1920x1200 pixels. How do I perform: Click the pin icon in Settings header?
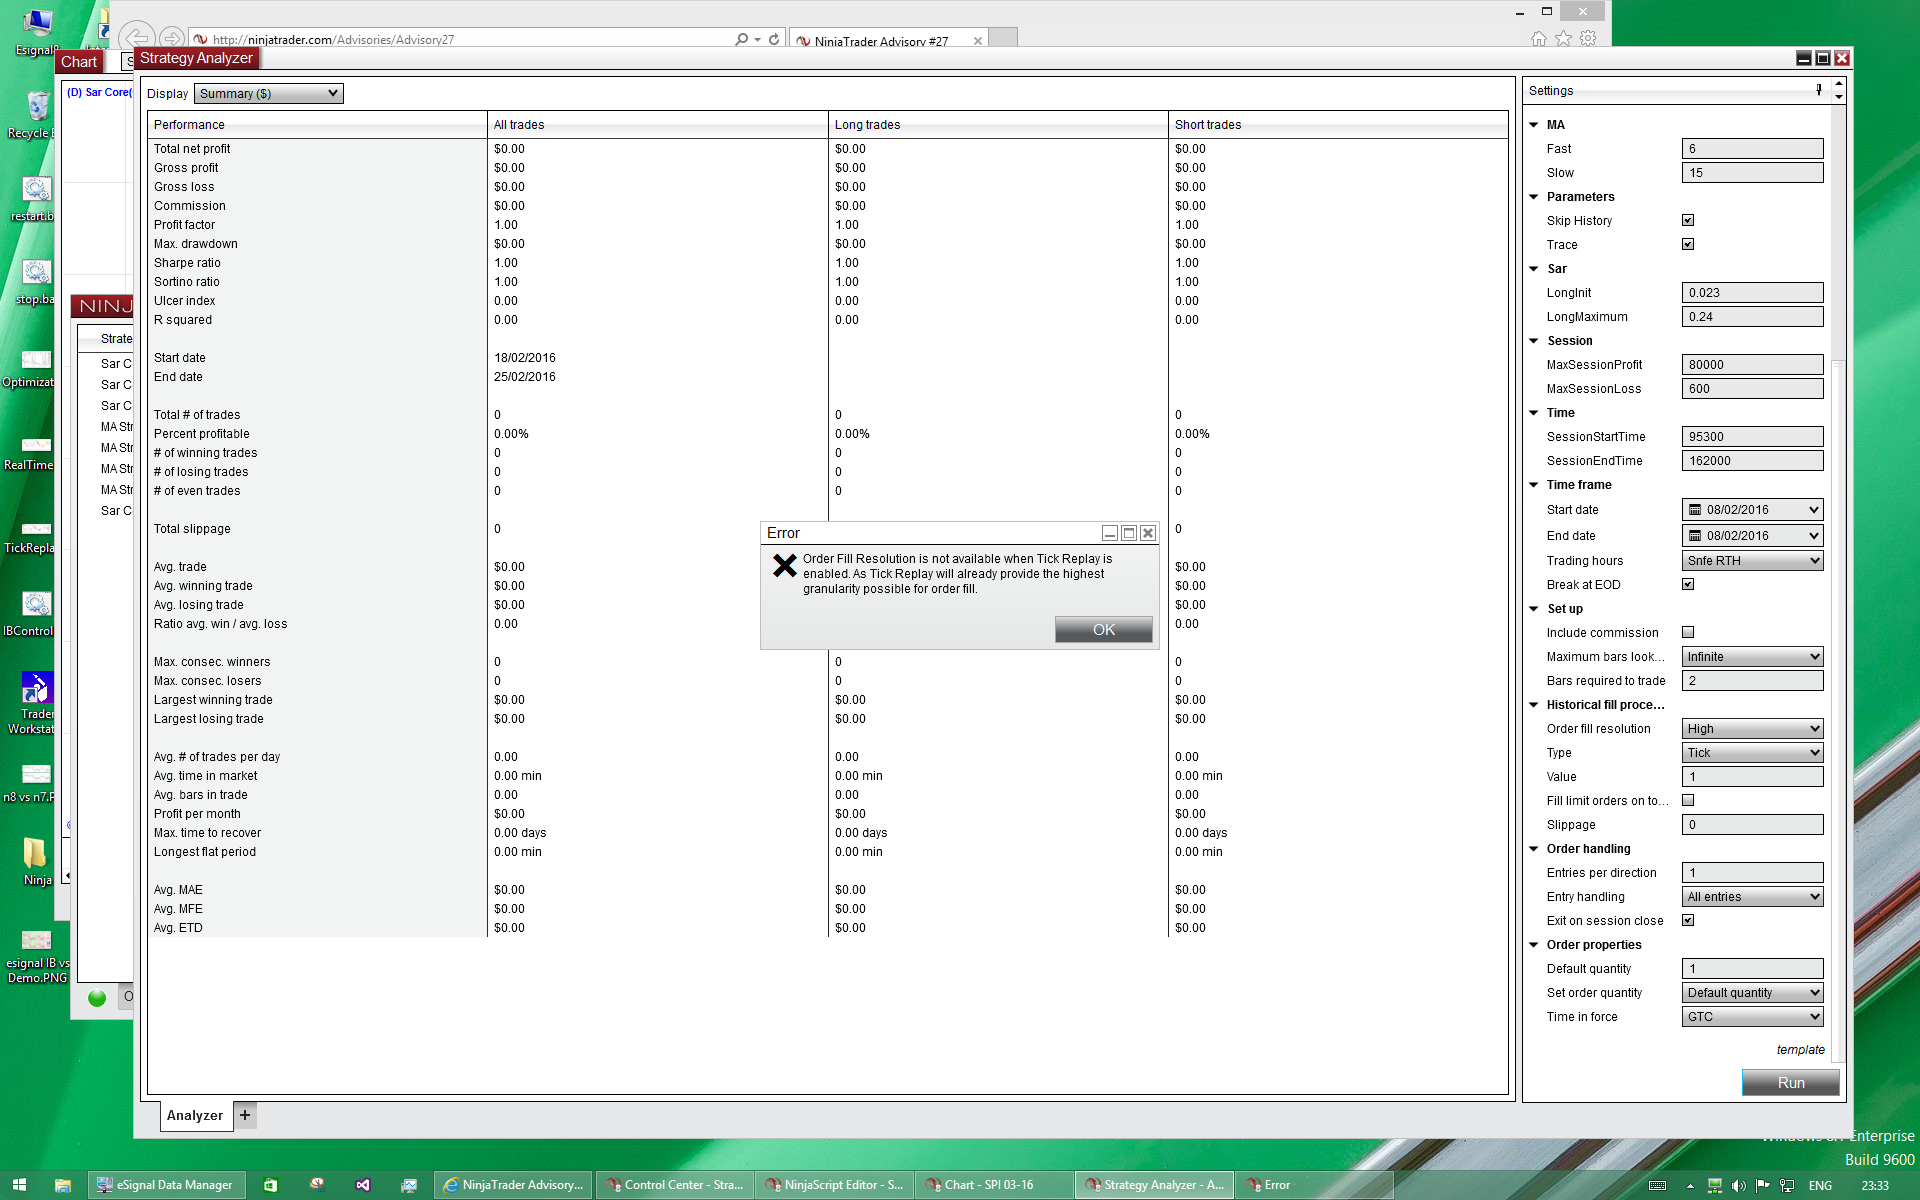click(x=1818, y=90)
